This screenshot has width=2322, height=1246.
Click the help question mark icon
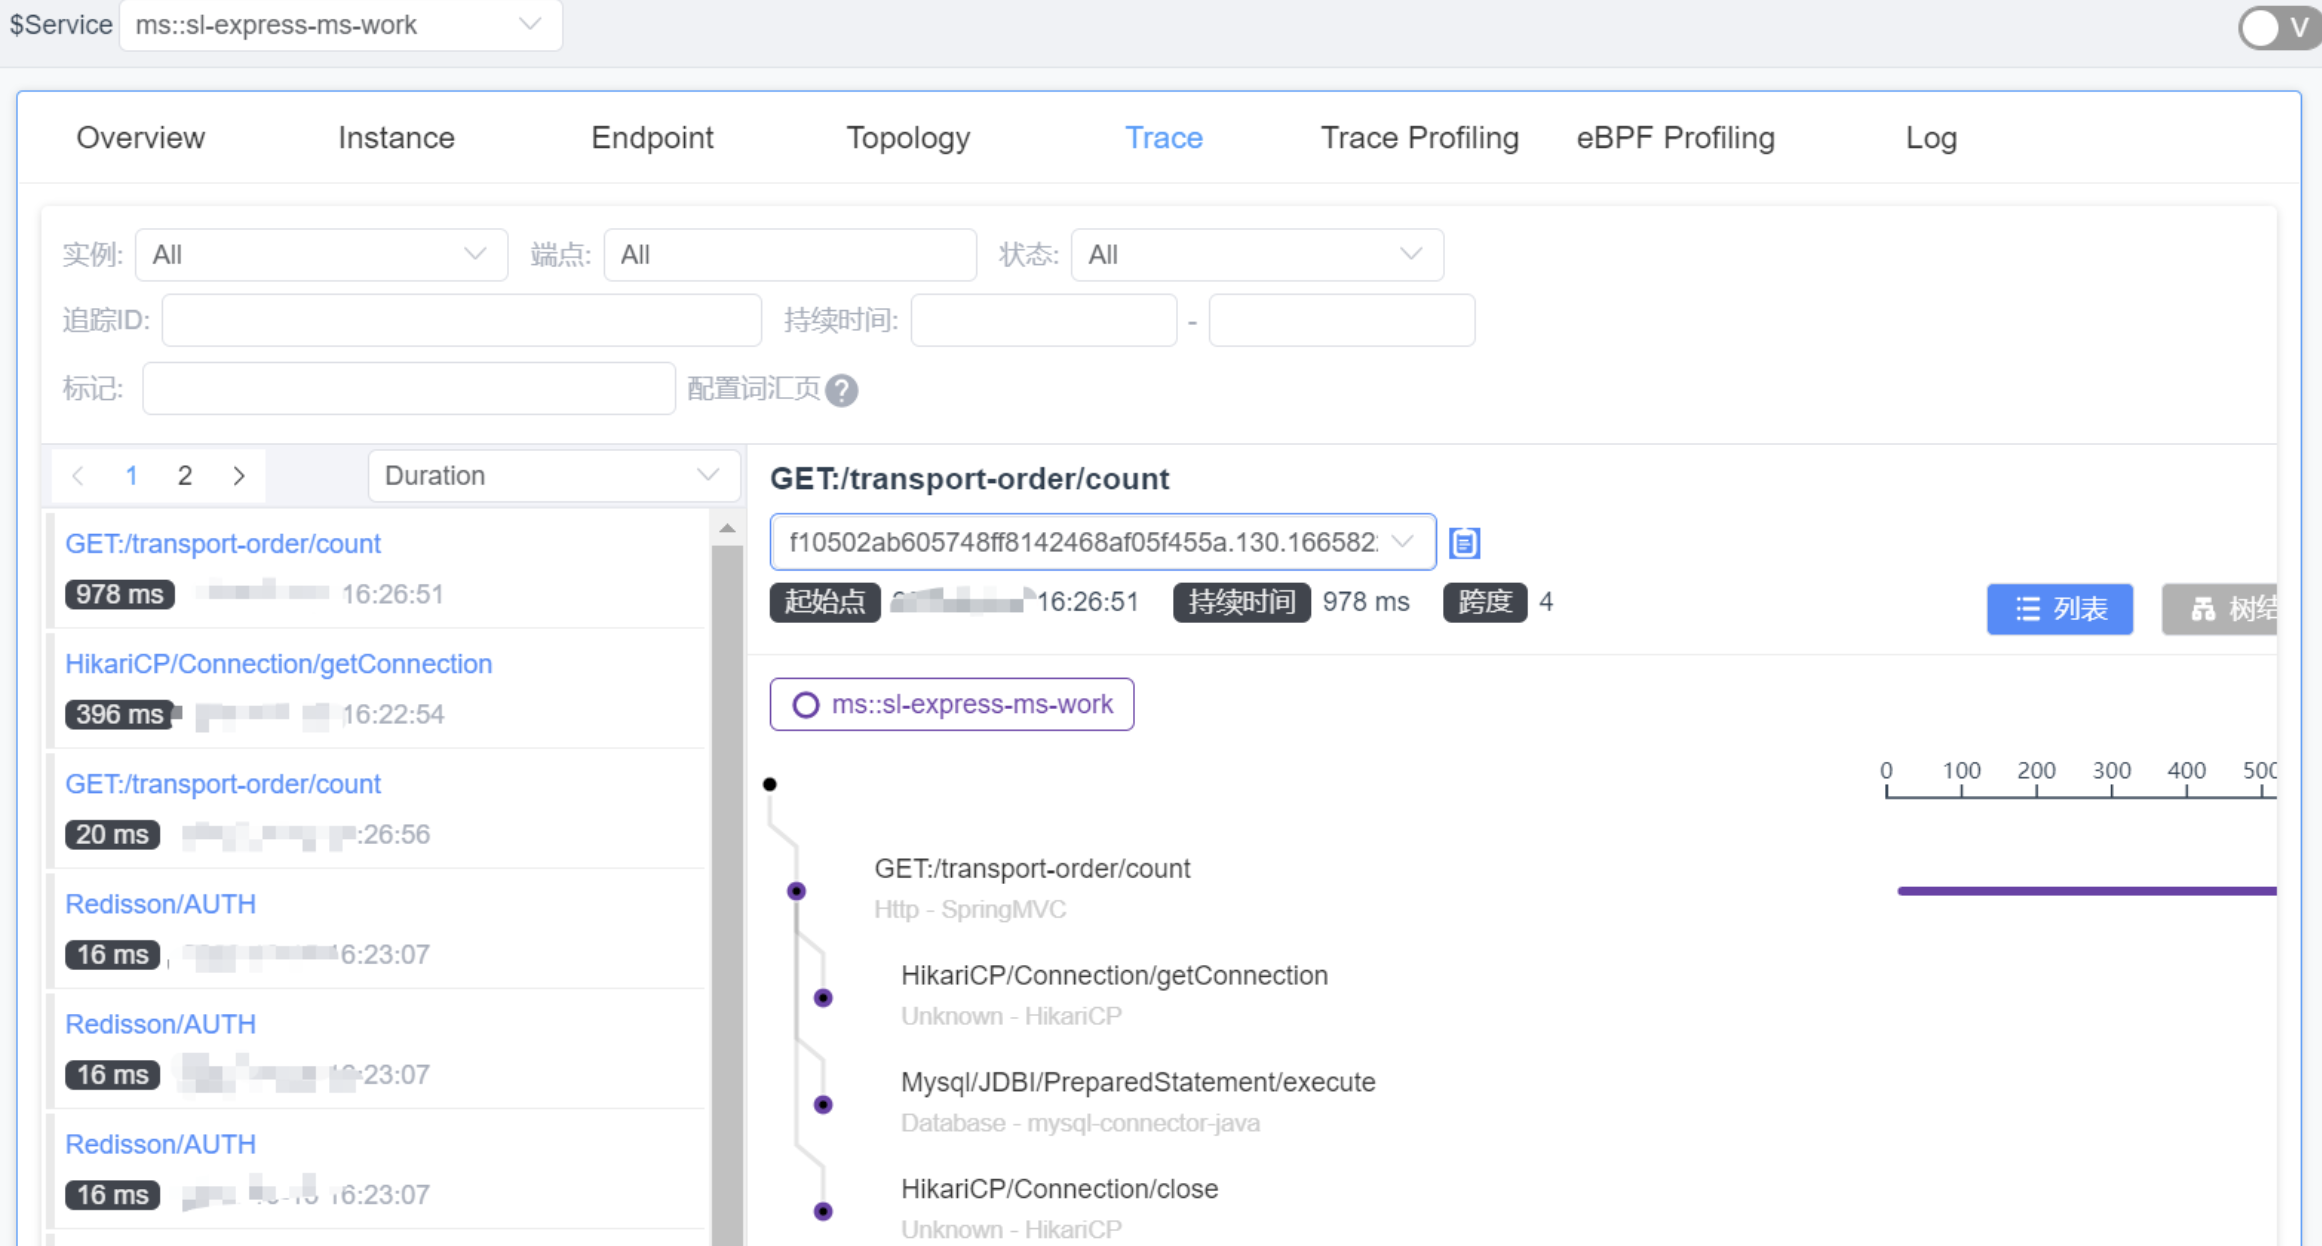click(x=842, y=390)
